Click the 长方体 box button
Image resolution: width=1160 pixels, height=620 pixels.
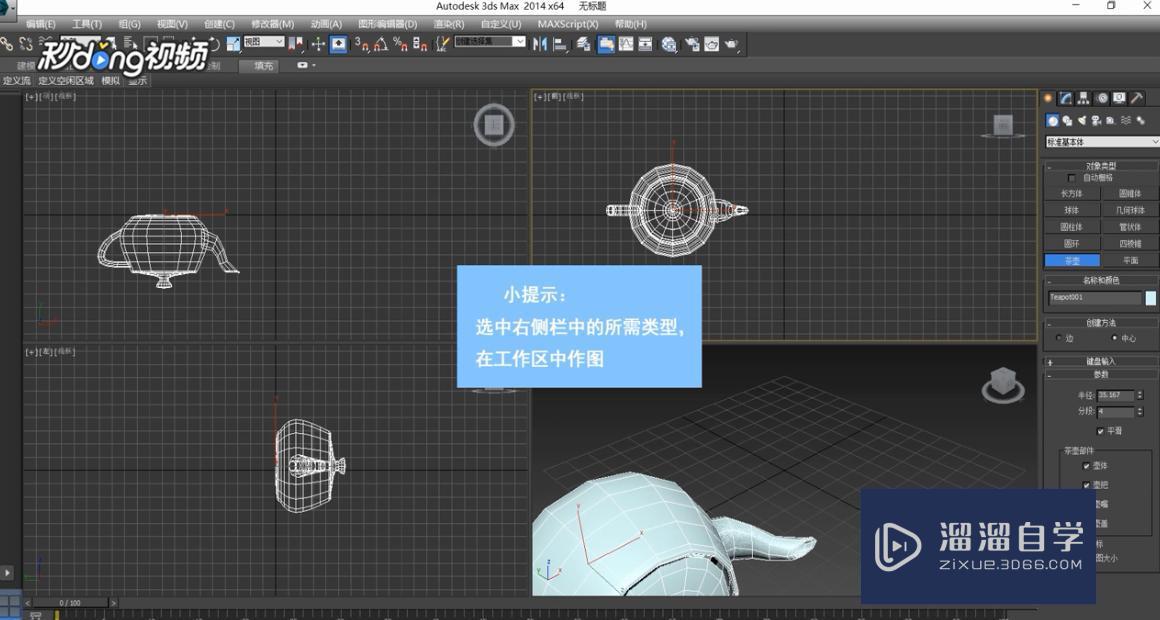click(1071, 194)
